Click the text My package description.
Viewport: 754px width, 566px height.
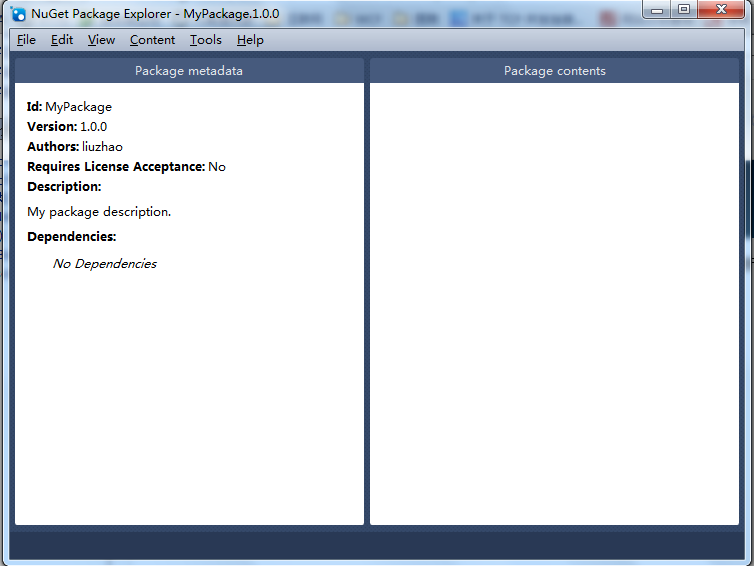pyautogui.click(x=99, y=212)
